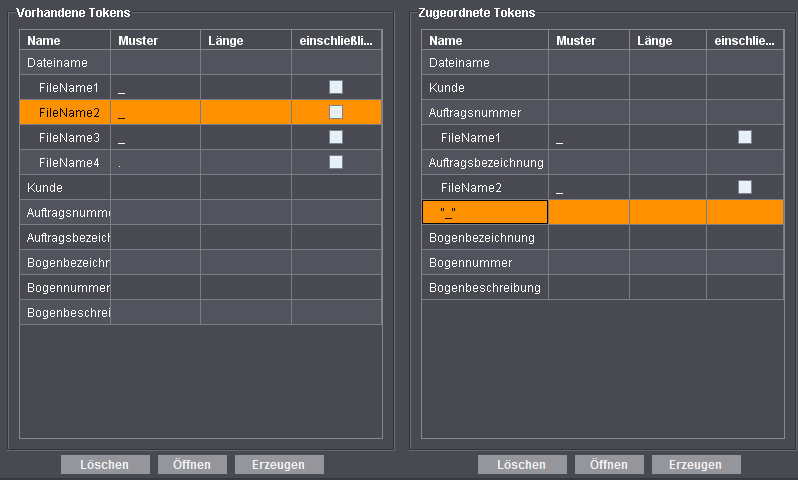798x480 pixels.
Task: Select Dateiname node in Vorhandene Tokens
Action: (62, 63)
